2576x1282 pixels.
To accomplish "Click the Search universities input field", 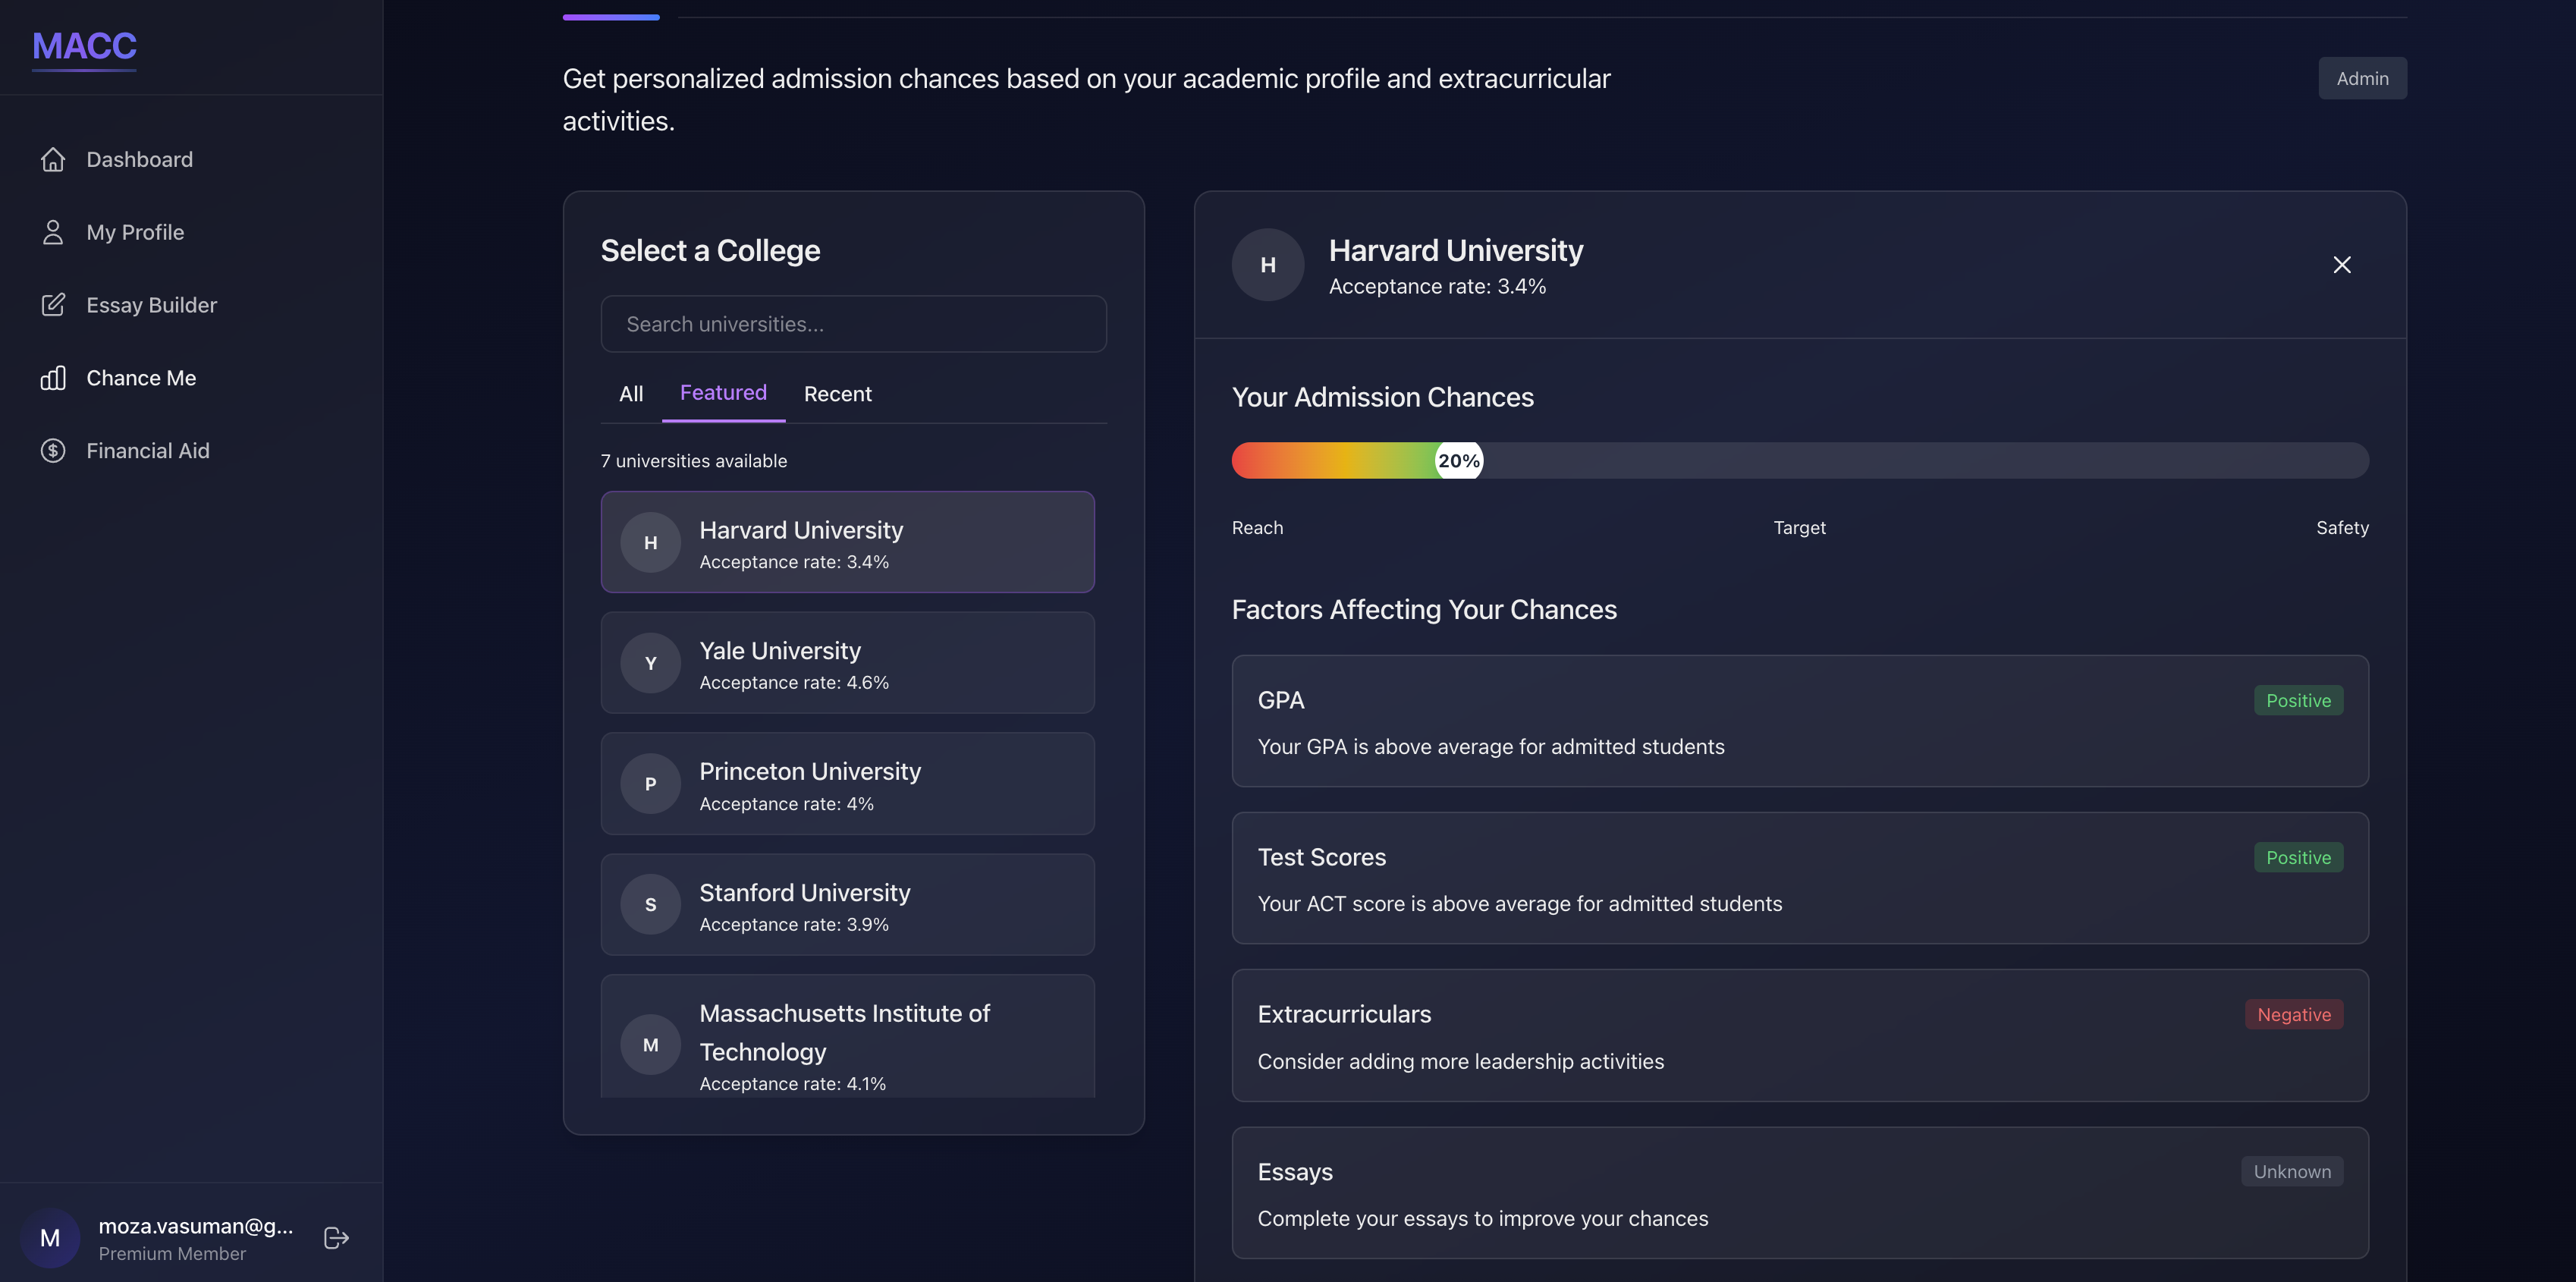I will click(x=853, y=324).
